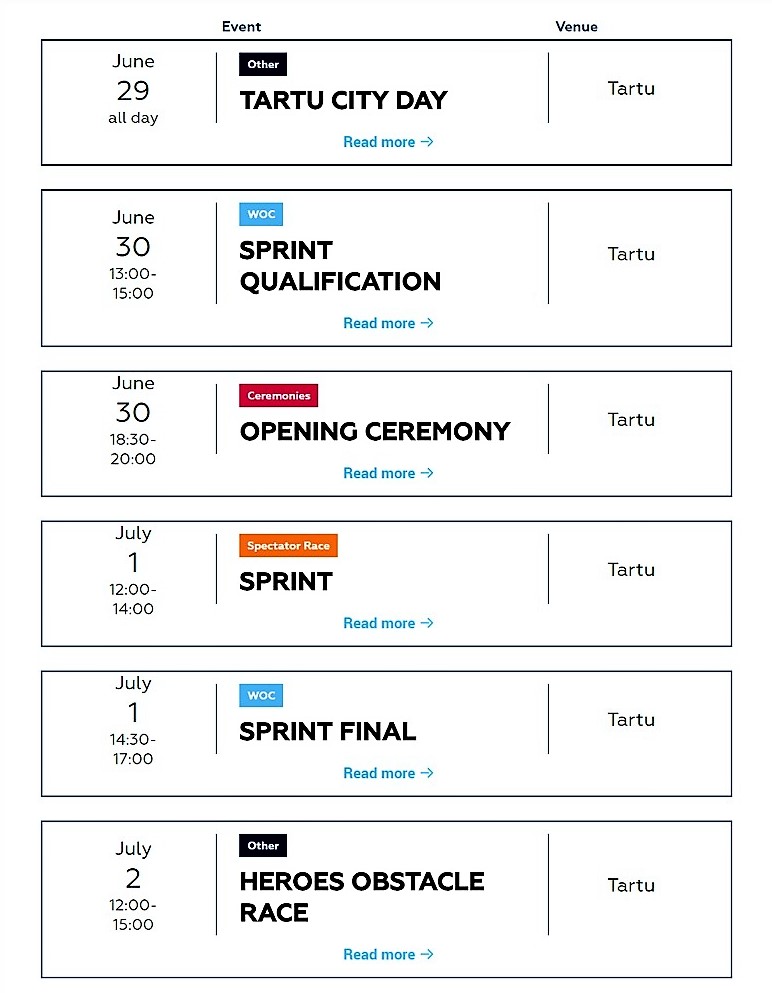Open Read more under Spectator Race Sprint

pyautogui.click(x=388, y=623)
